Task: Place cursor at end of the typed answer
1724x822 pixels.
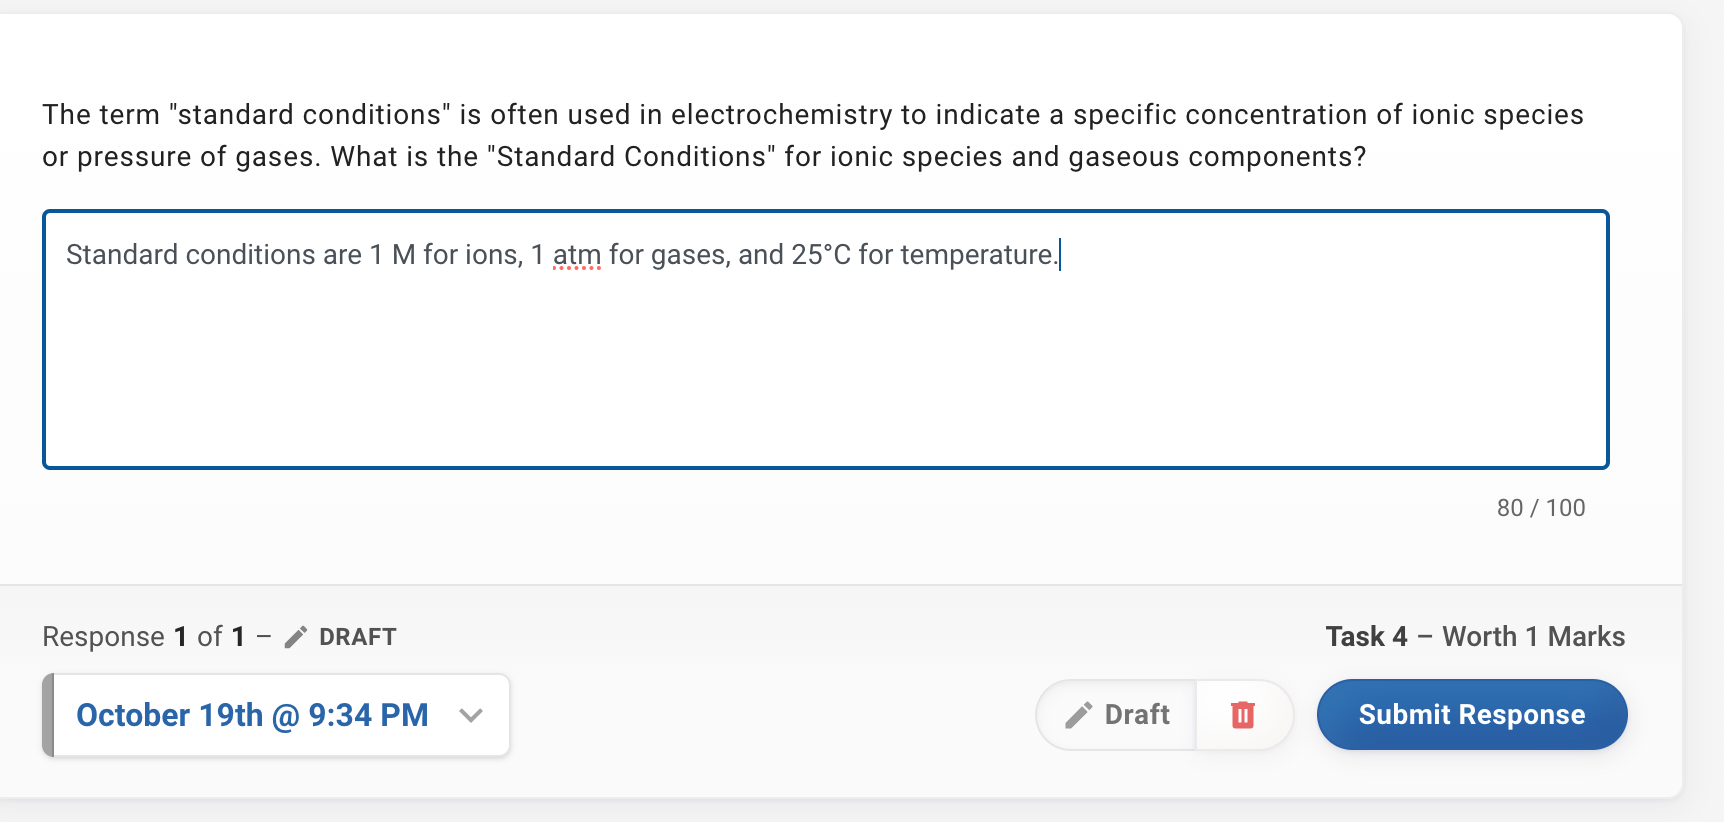Action: 1058,255
